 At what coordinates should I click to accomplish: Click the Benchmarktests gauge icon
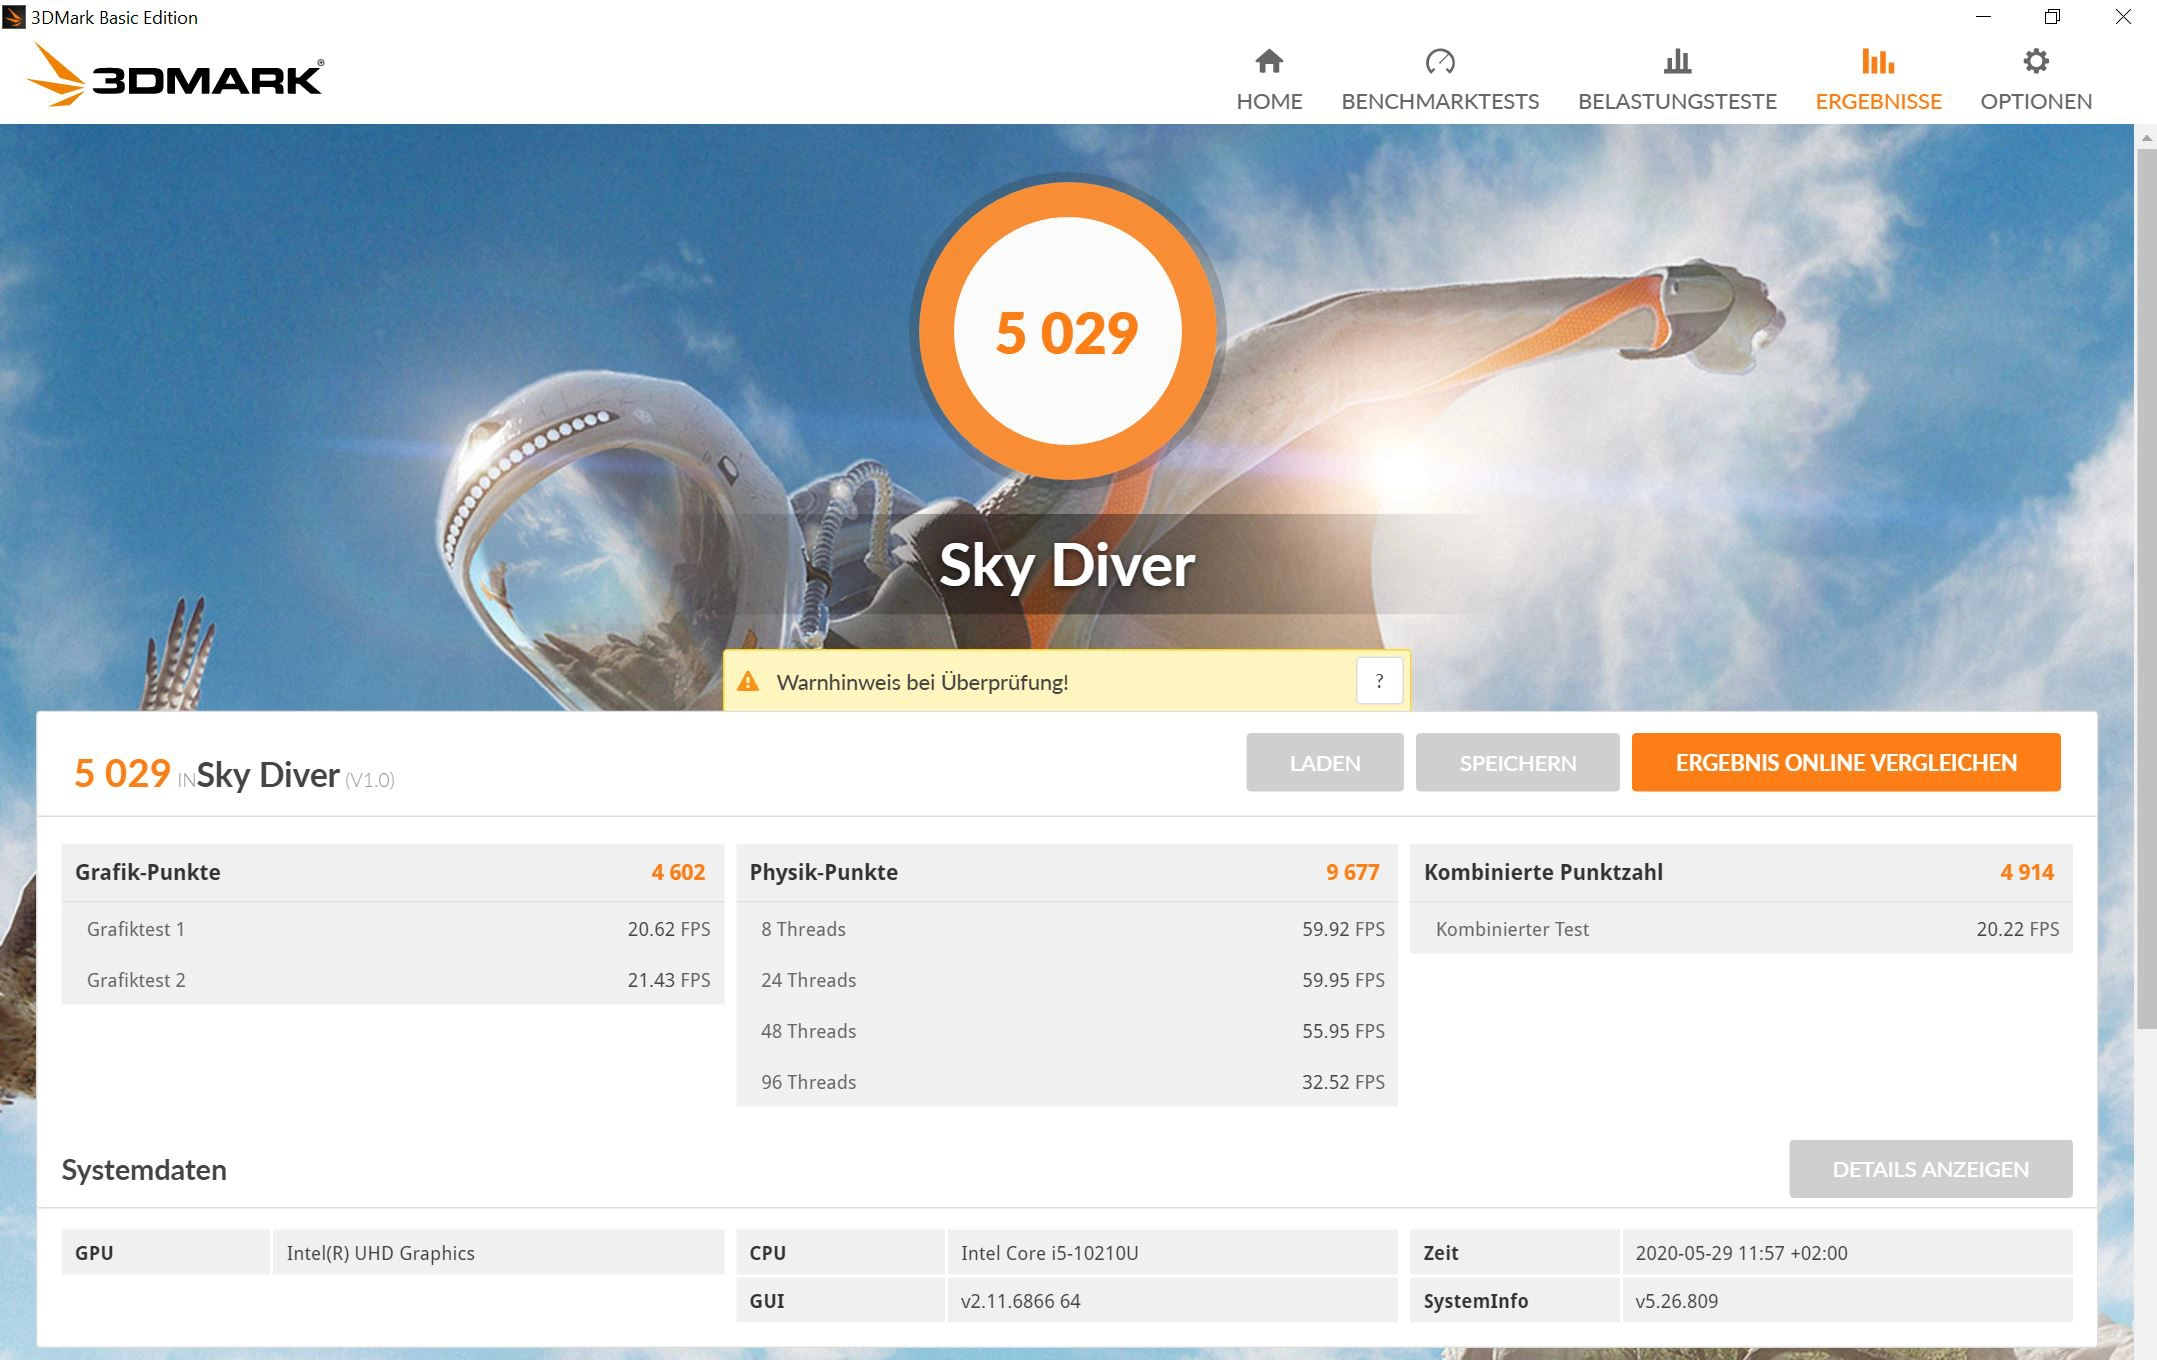[x=1440, y=62]
